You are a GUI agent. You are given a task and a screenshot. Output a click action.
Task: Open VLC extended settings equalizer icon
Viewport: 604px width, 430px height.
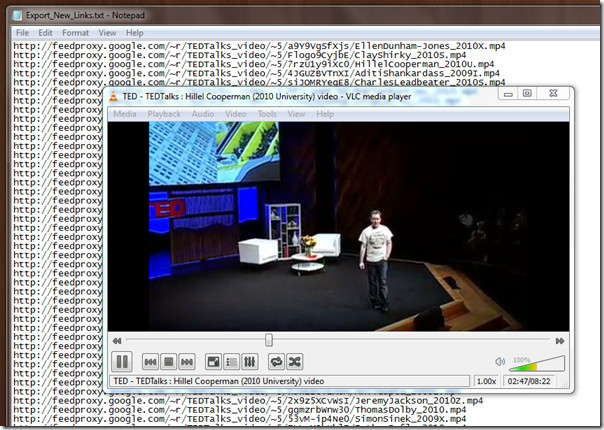(x=249, y=362)
